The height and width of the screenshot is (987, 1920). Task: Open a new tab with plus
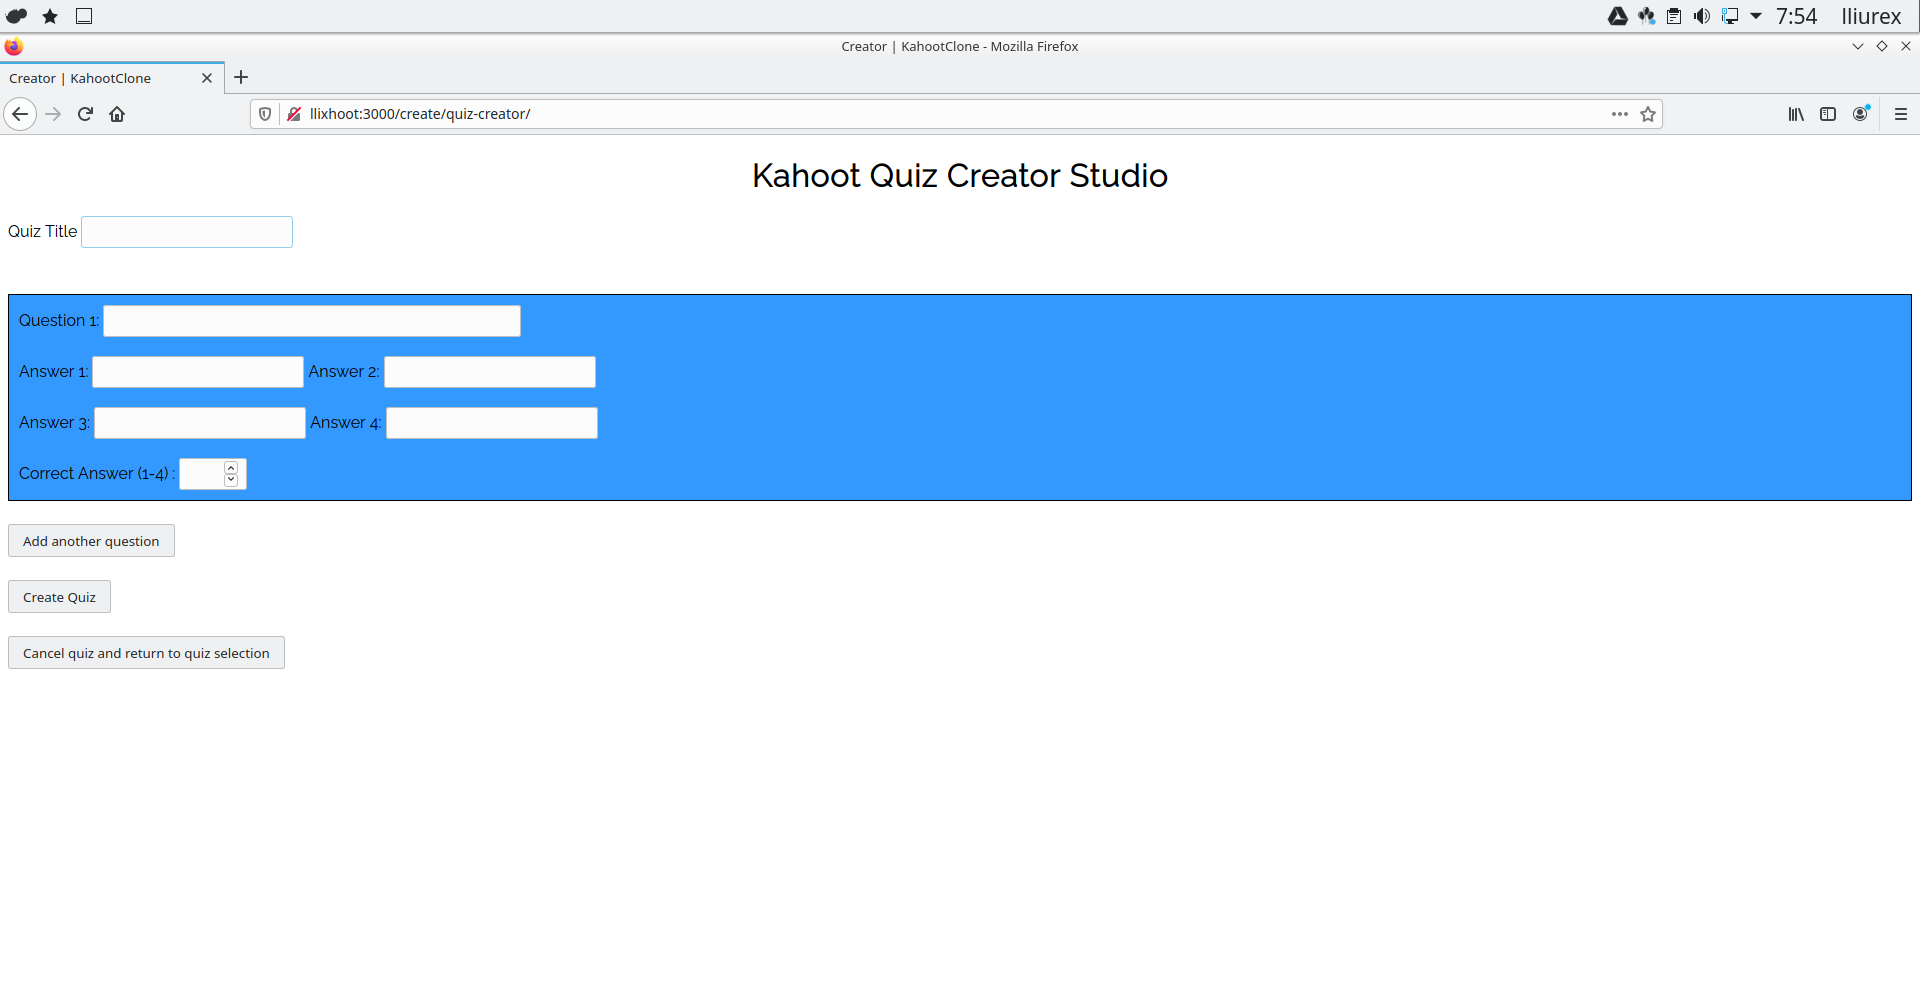(241, 77)
